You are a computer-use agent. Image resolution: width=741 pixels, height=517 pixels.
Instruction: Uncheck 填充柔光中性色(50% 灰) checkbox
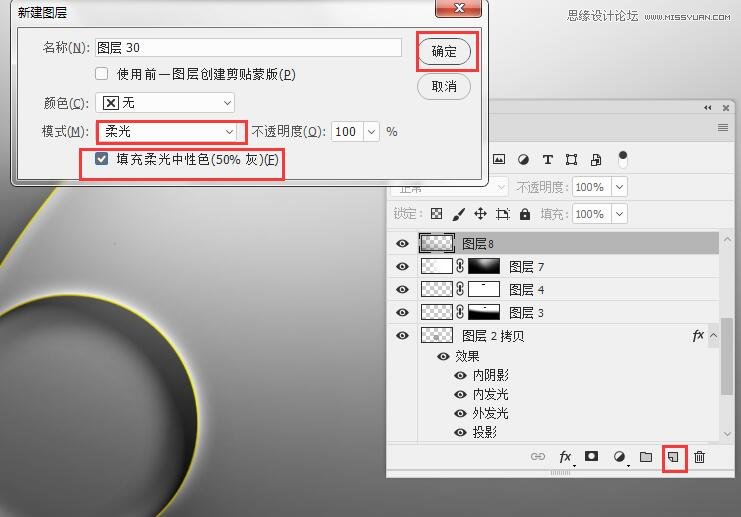tap(101, 159)
